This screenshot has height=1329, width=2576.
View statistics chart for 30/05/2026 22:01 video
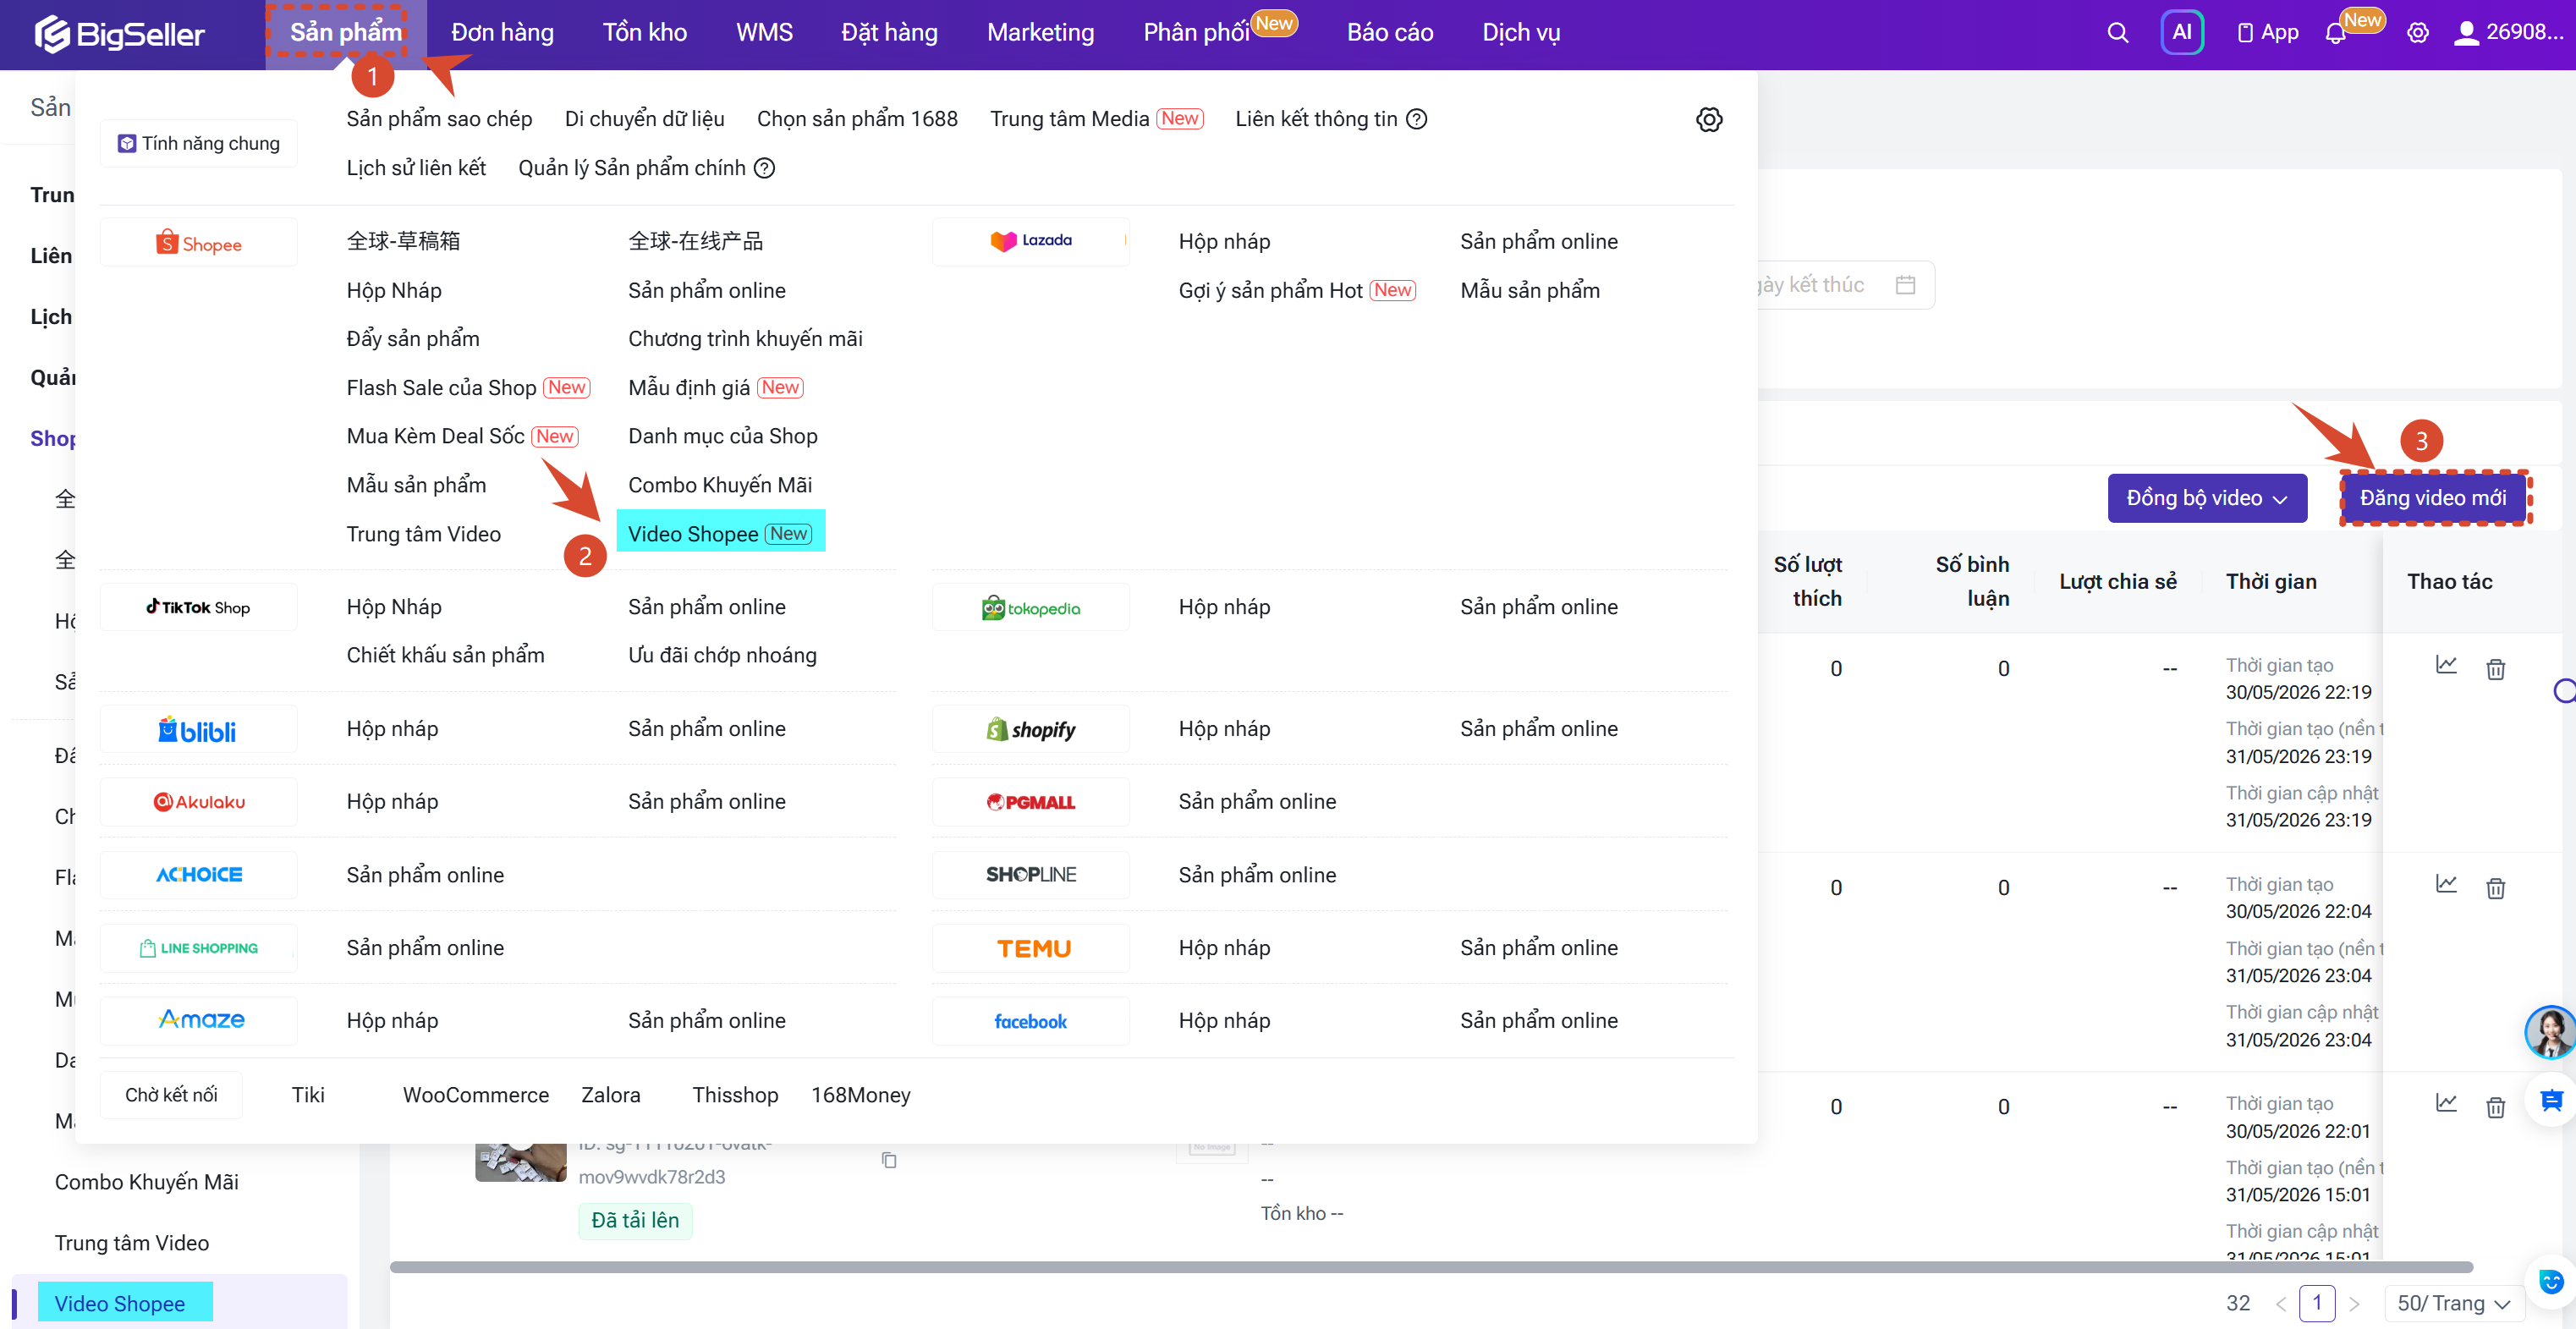coord(2446,1103)
